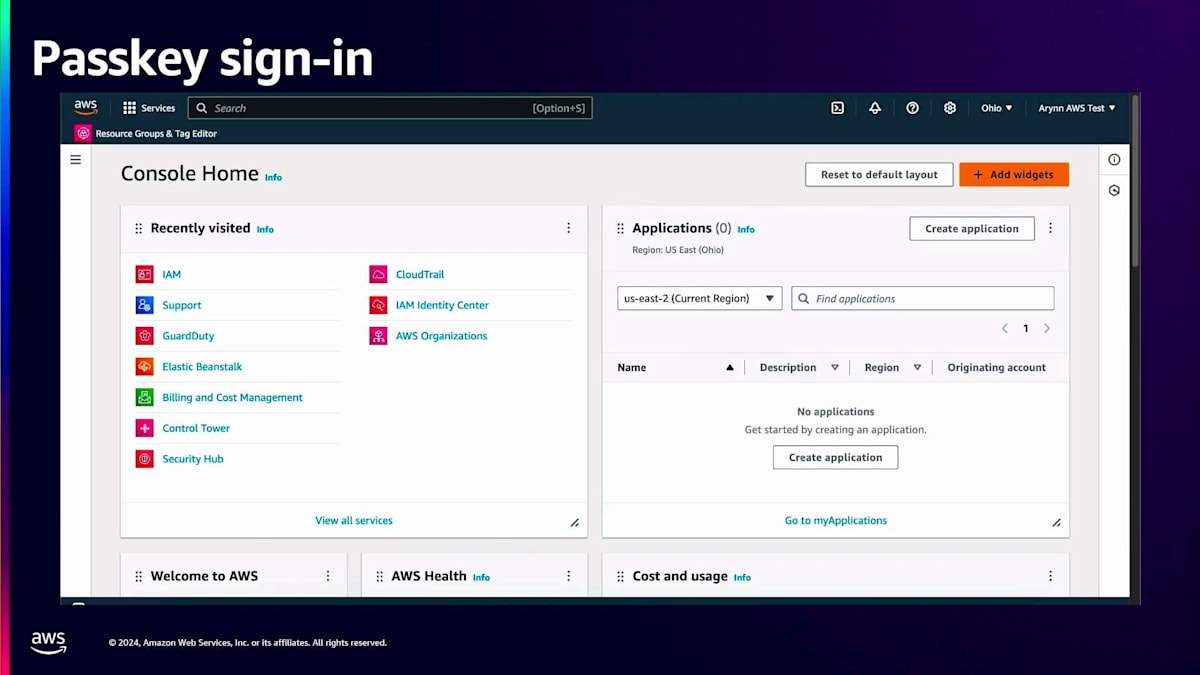Open the CloudShell terminal icon
Viewport: 1200px width, 675px height.
838,108
